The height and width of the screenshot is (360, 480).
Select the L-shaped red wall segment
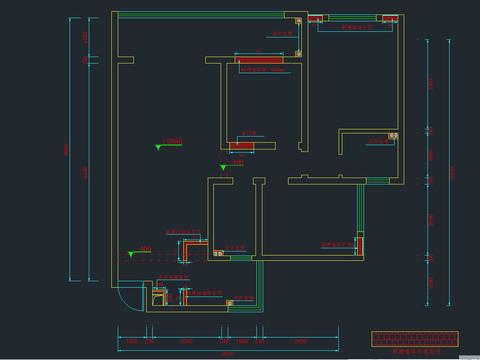pyautogui.click(x=193, y=249)
